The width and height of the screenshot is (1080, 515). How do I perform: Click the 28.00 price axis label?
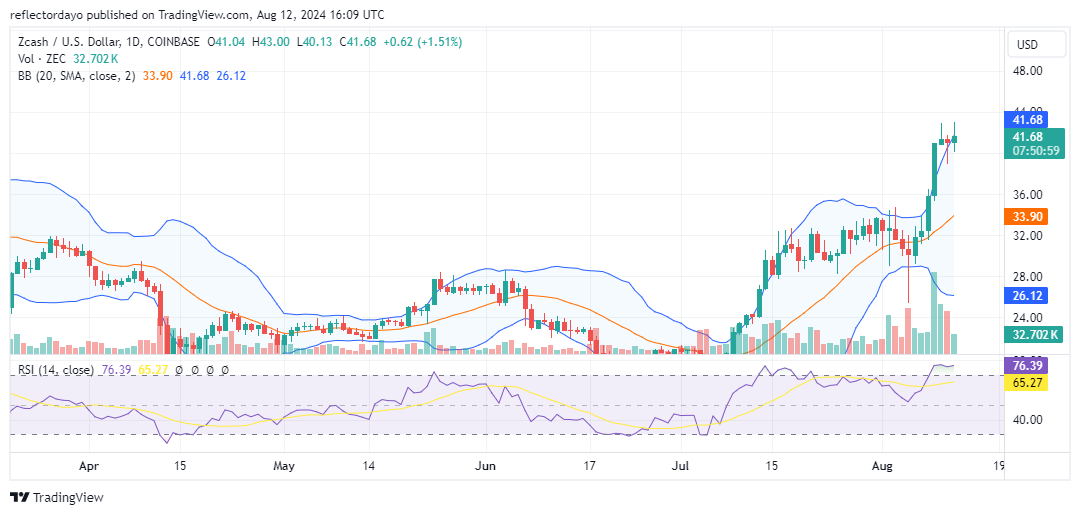(1028, 276)
